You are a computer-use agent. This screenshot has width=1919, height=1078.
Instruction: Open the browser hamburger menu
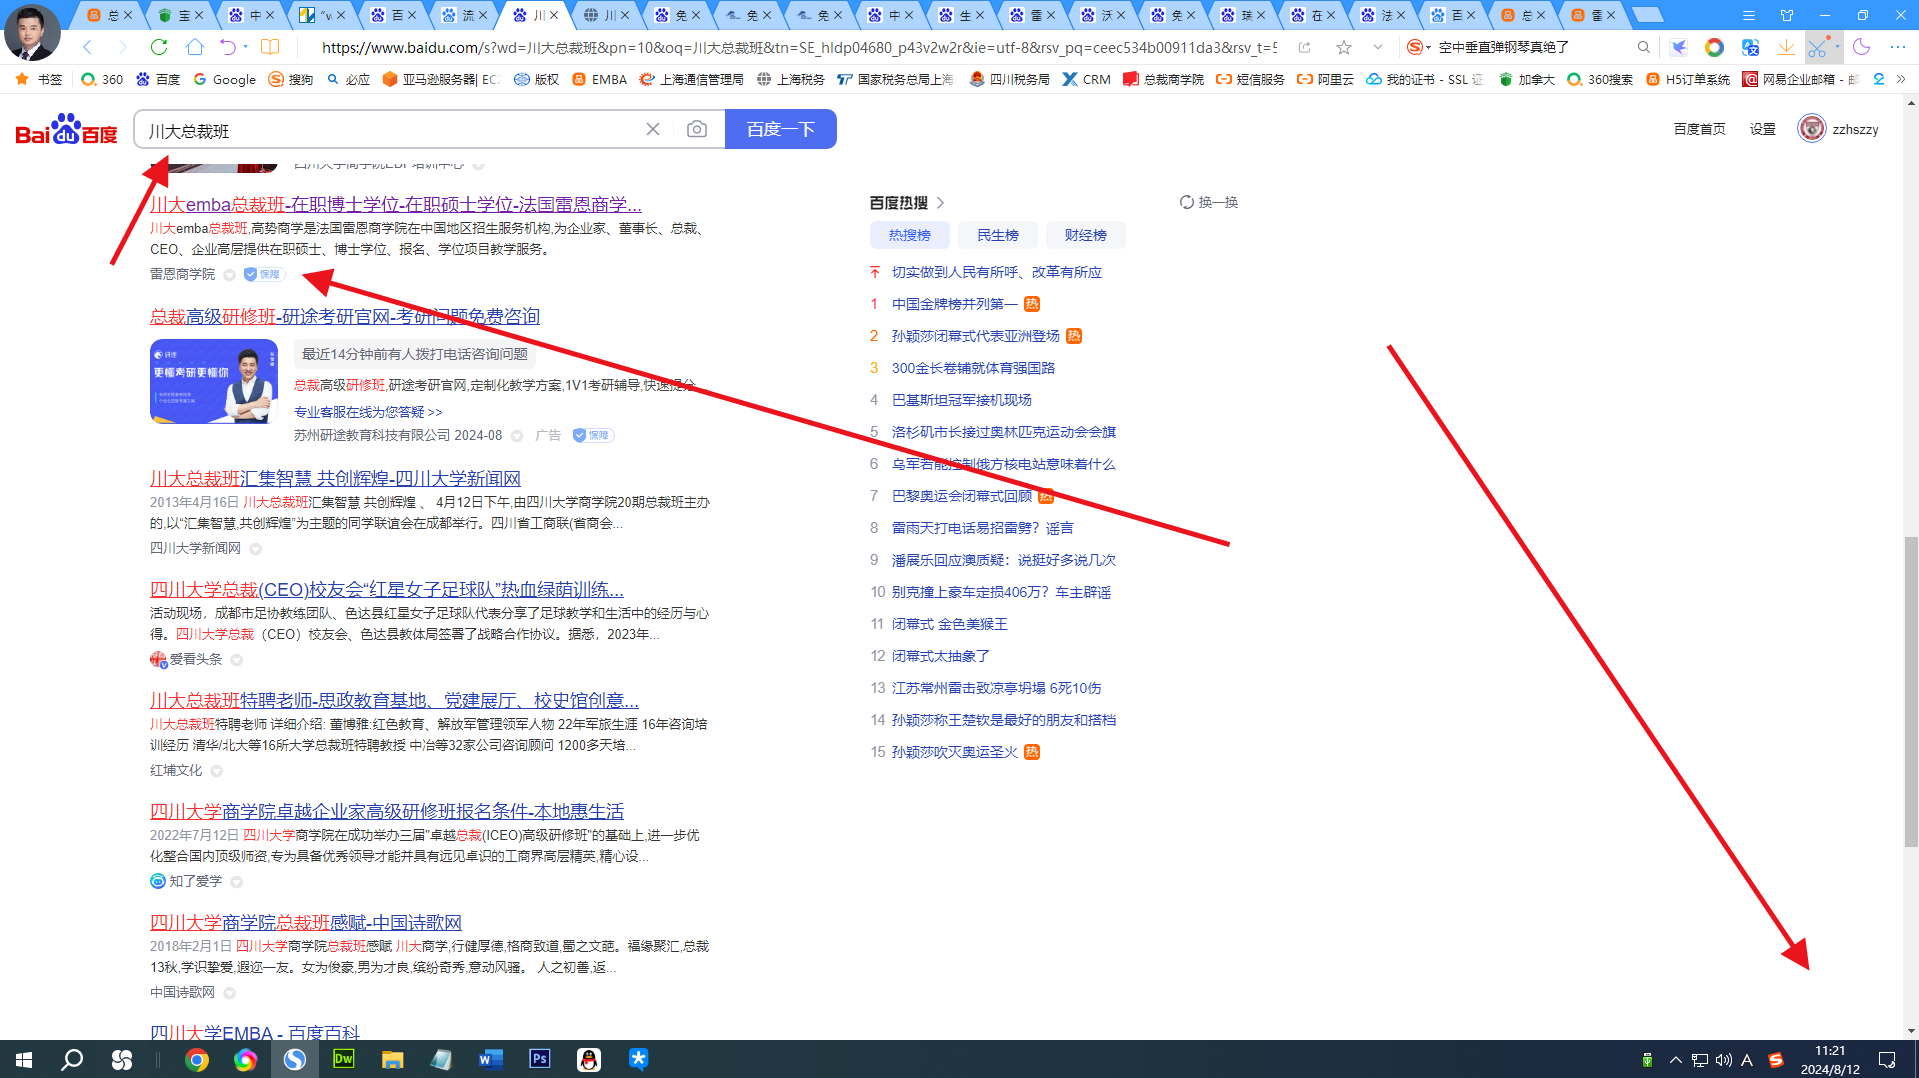[x=1897, y=47]
